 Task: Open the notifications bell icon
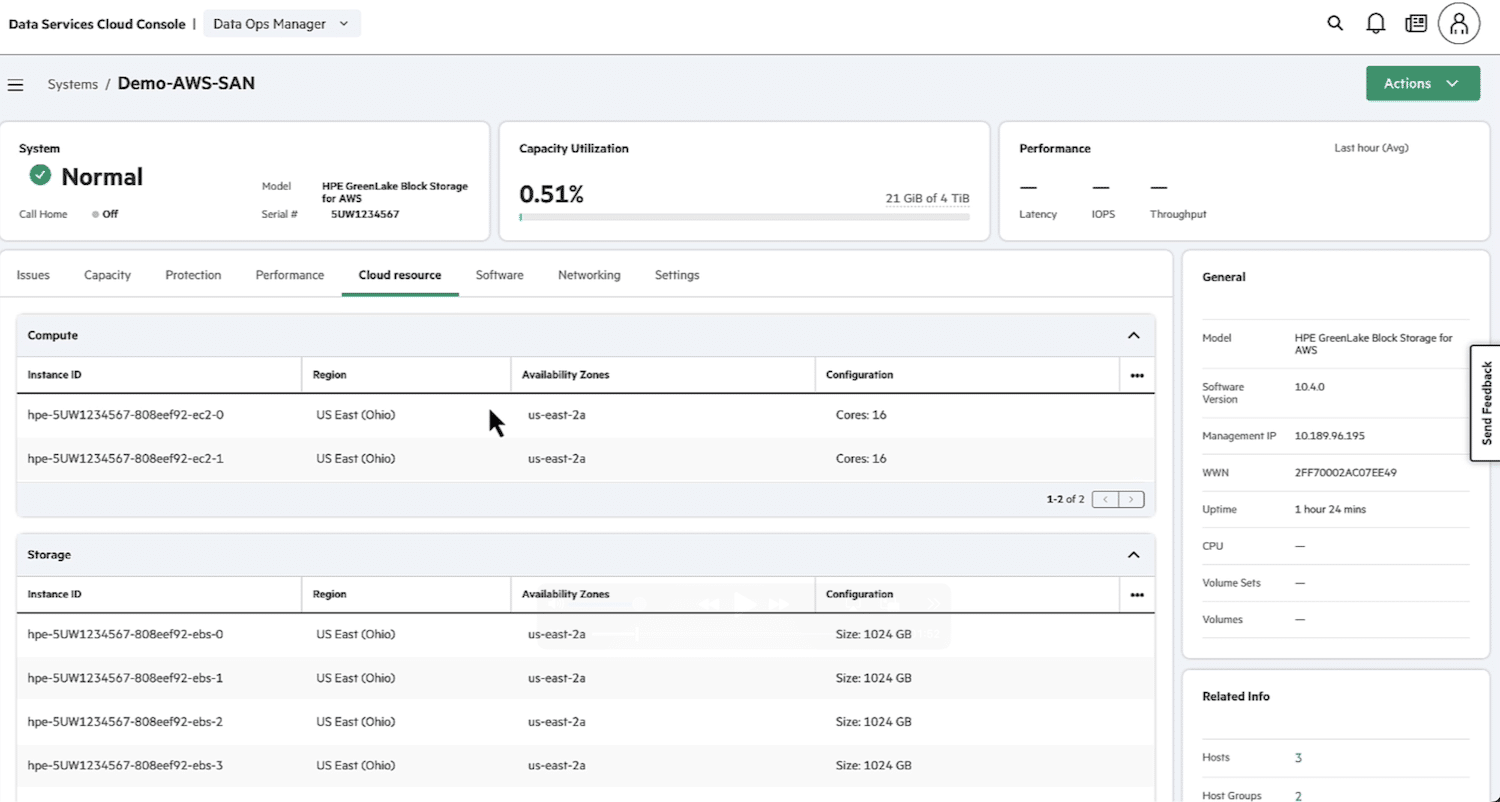[1376, 23]
